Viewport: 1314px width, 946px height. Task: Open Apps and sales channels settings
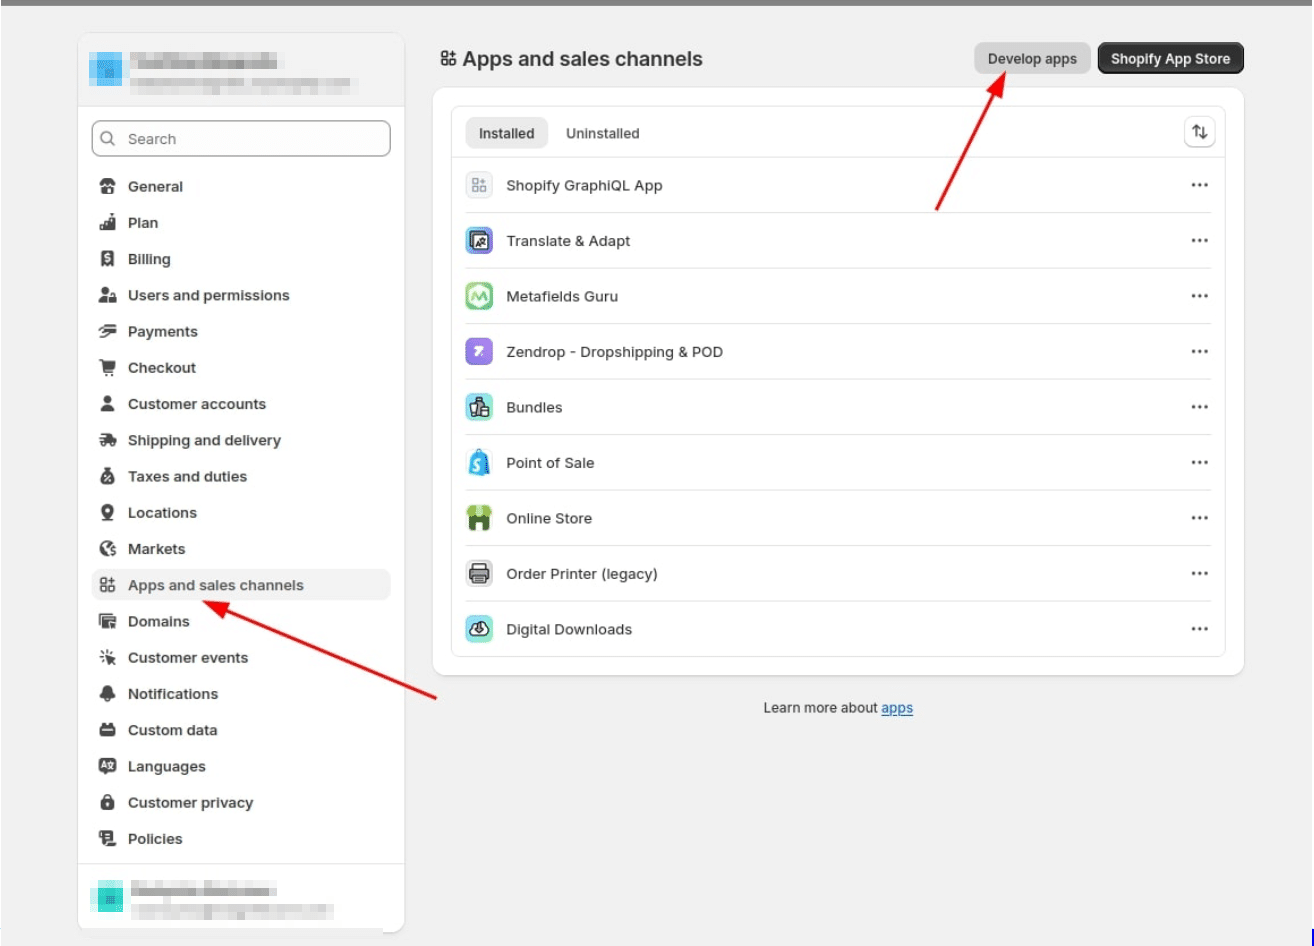coord(241,585)
